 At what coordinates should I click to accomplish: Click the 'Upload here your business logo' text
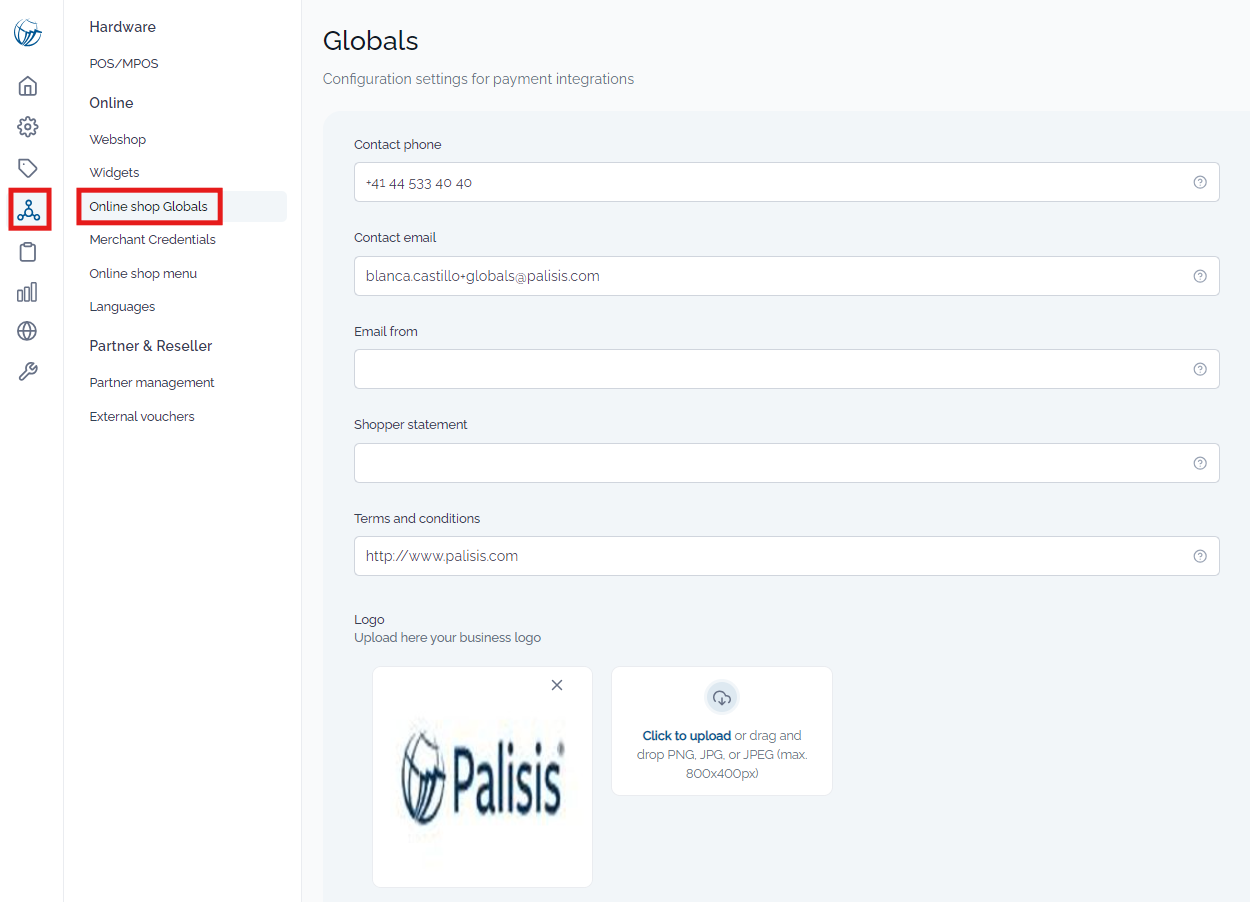(447, 638)
